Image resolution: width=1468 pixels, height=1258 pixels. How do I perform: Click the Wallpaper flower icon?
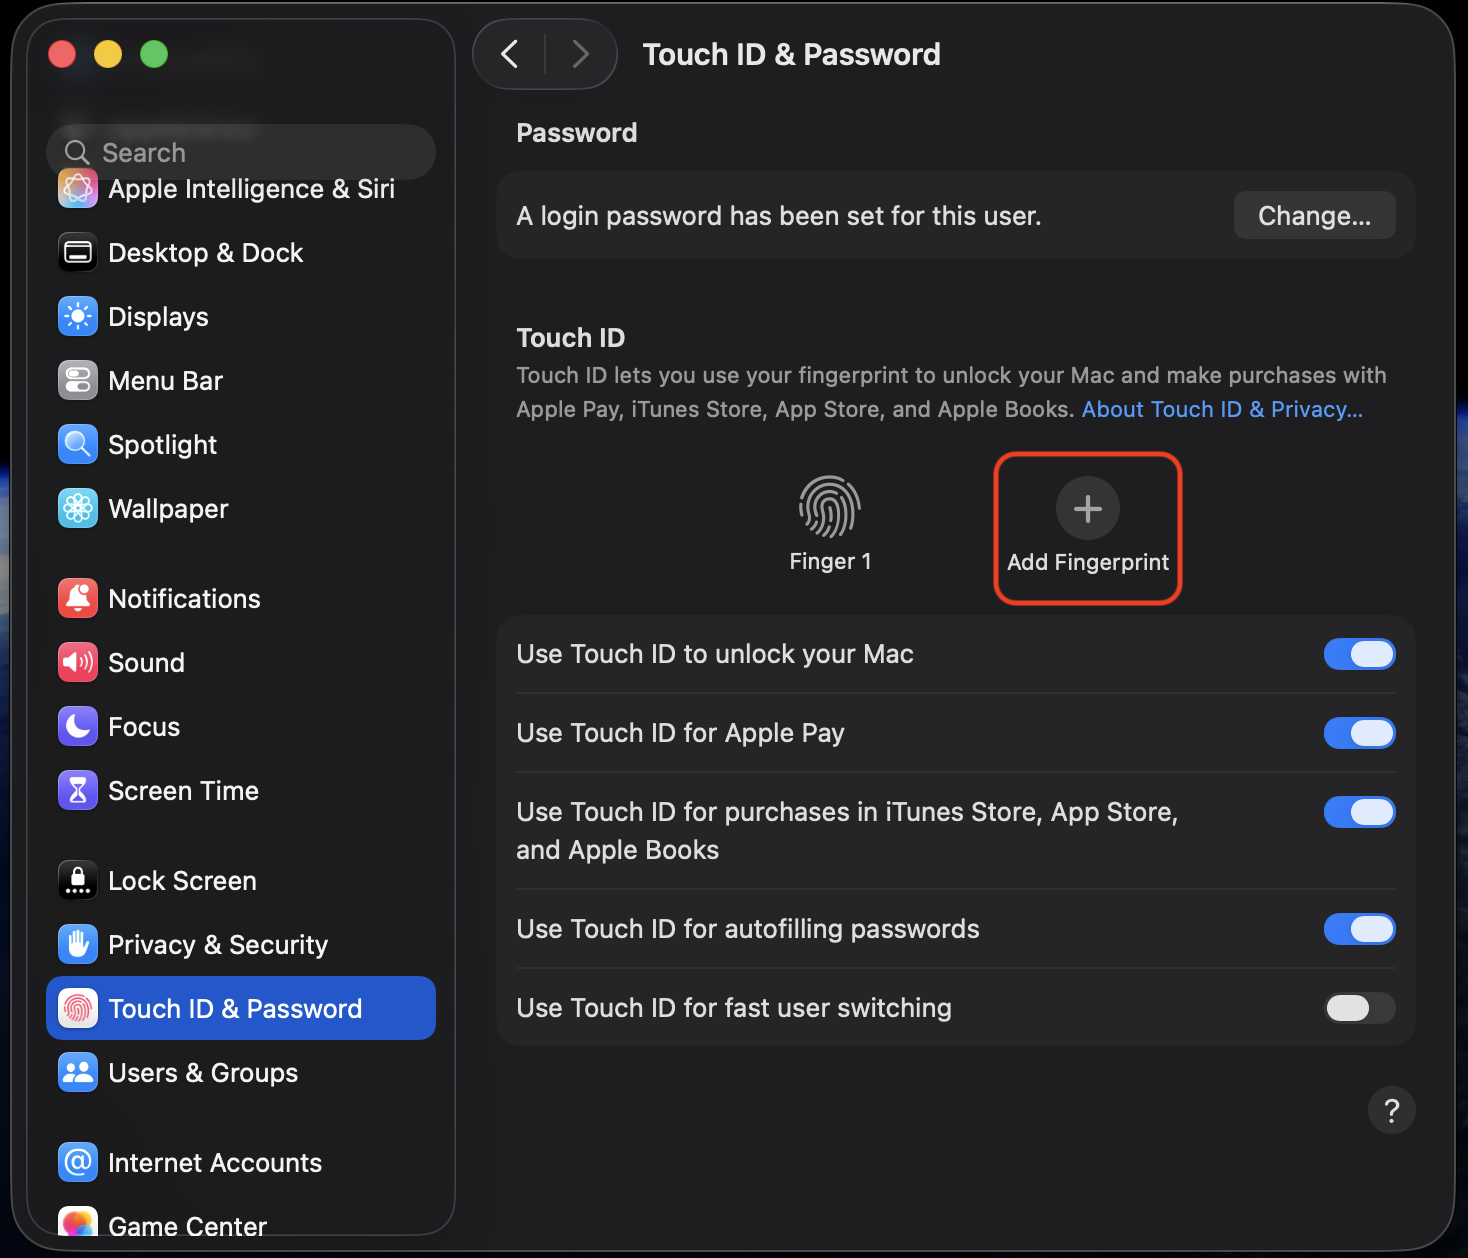(78, 509)
